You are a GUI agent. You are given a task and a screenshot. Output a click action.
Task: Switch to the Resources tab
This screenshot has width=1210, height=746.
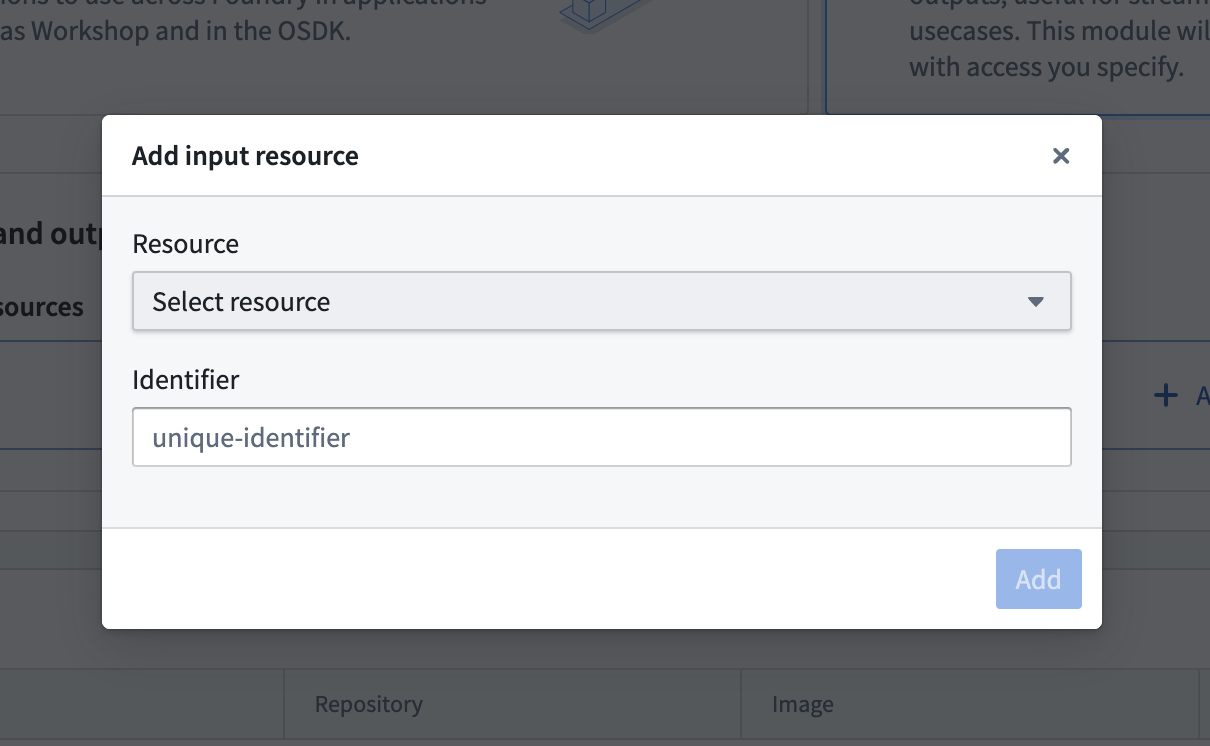[40, 307]
